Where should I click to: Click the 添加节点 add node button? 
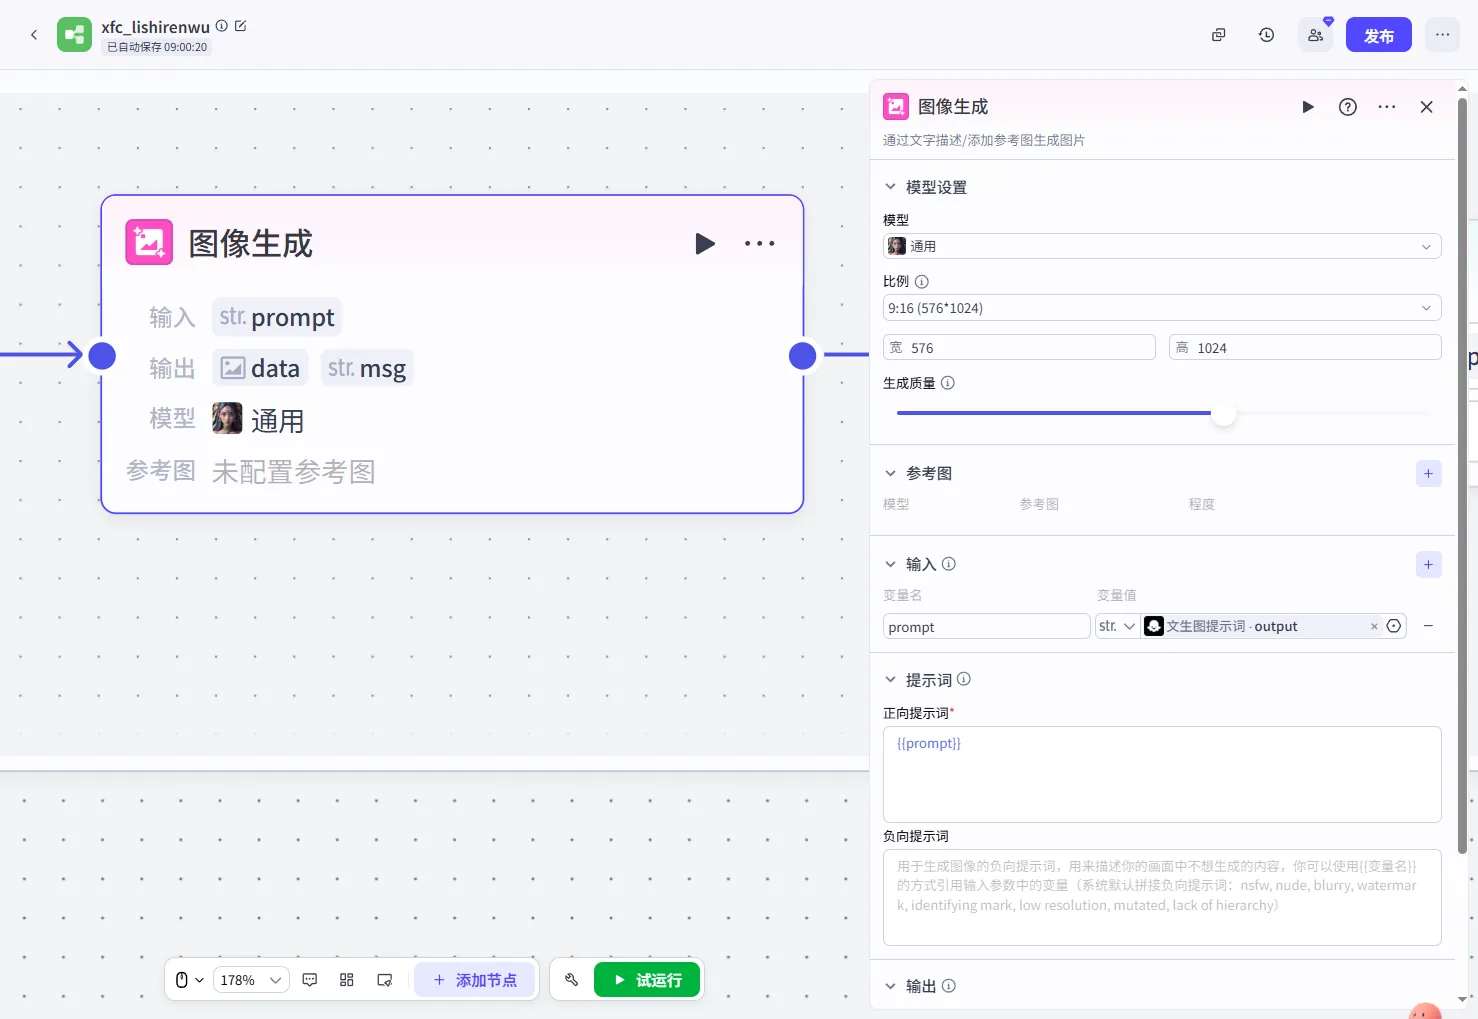coord(475,980)
